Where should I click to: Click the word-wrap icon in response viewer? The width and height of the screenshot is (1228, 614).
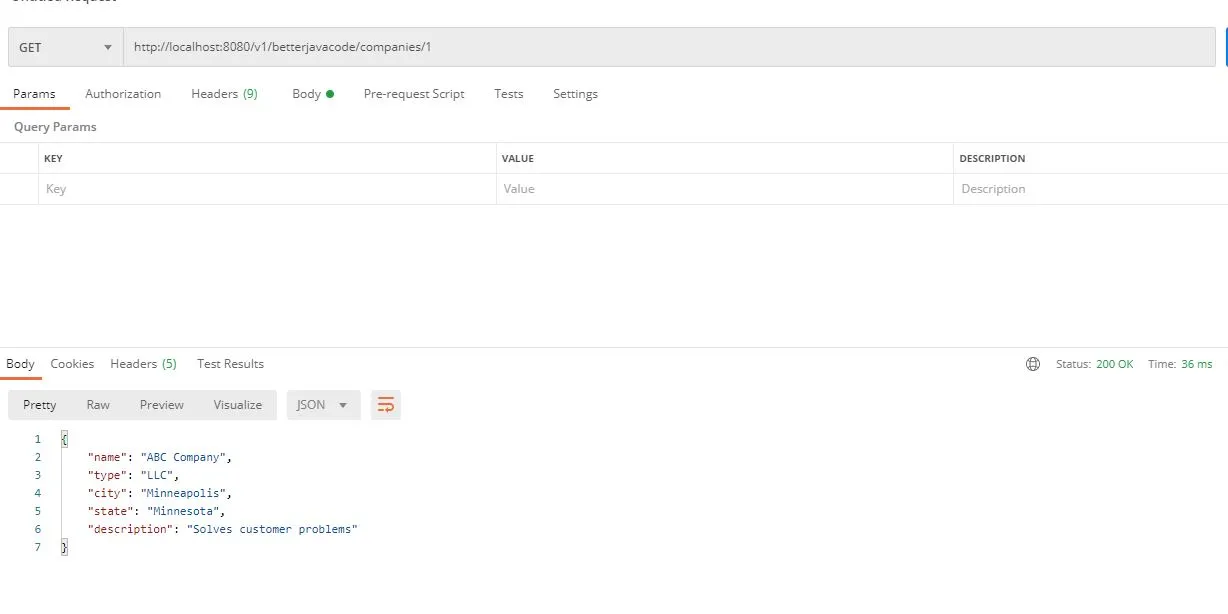coord(386,404)
